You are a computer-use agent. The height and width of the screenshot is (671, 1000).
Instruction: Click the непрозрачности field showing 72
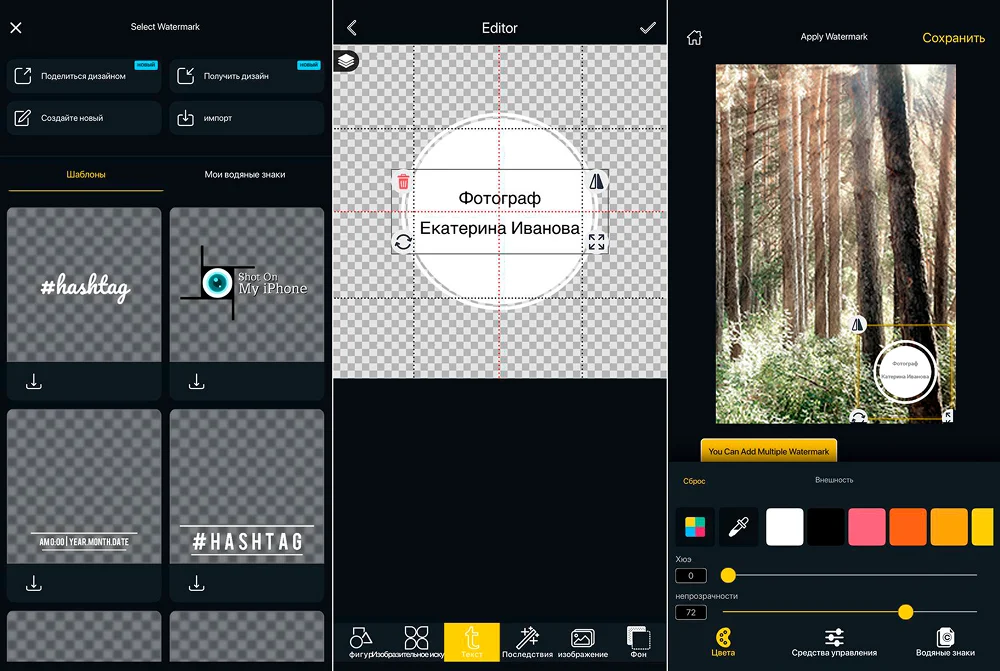point(691,612)
